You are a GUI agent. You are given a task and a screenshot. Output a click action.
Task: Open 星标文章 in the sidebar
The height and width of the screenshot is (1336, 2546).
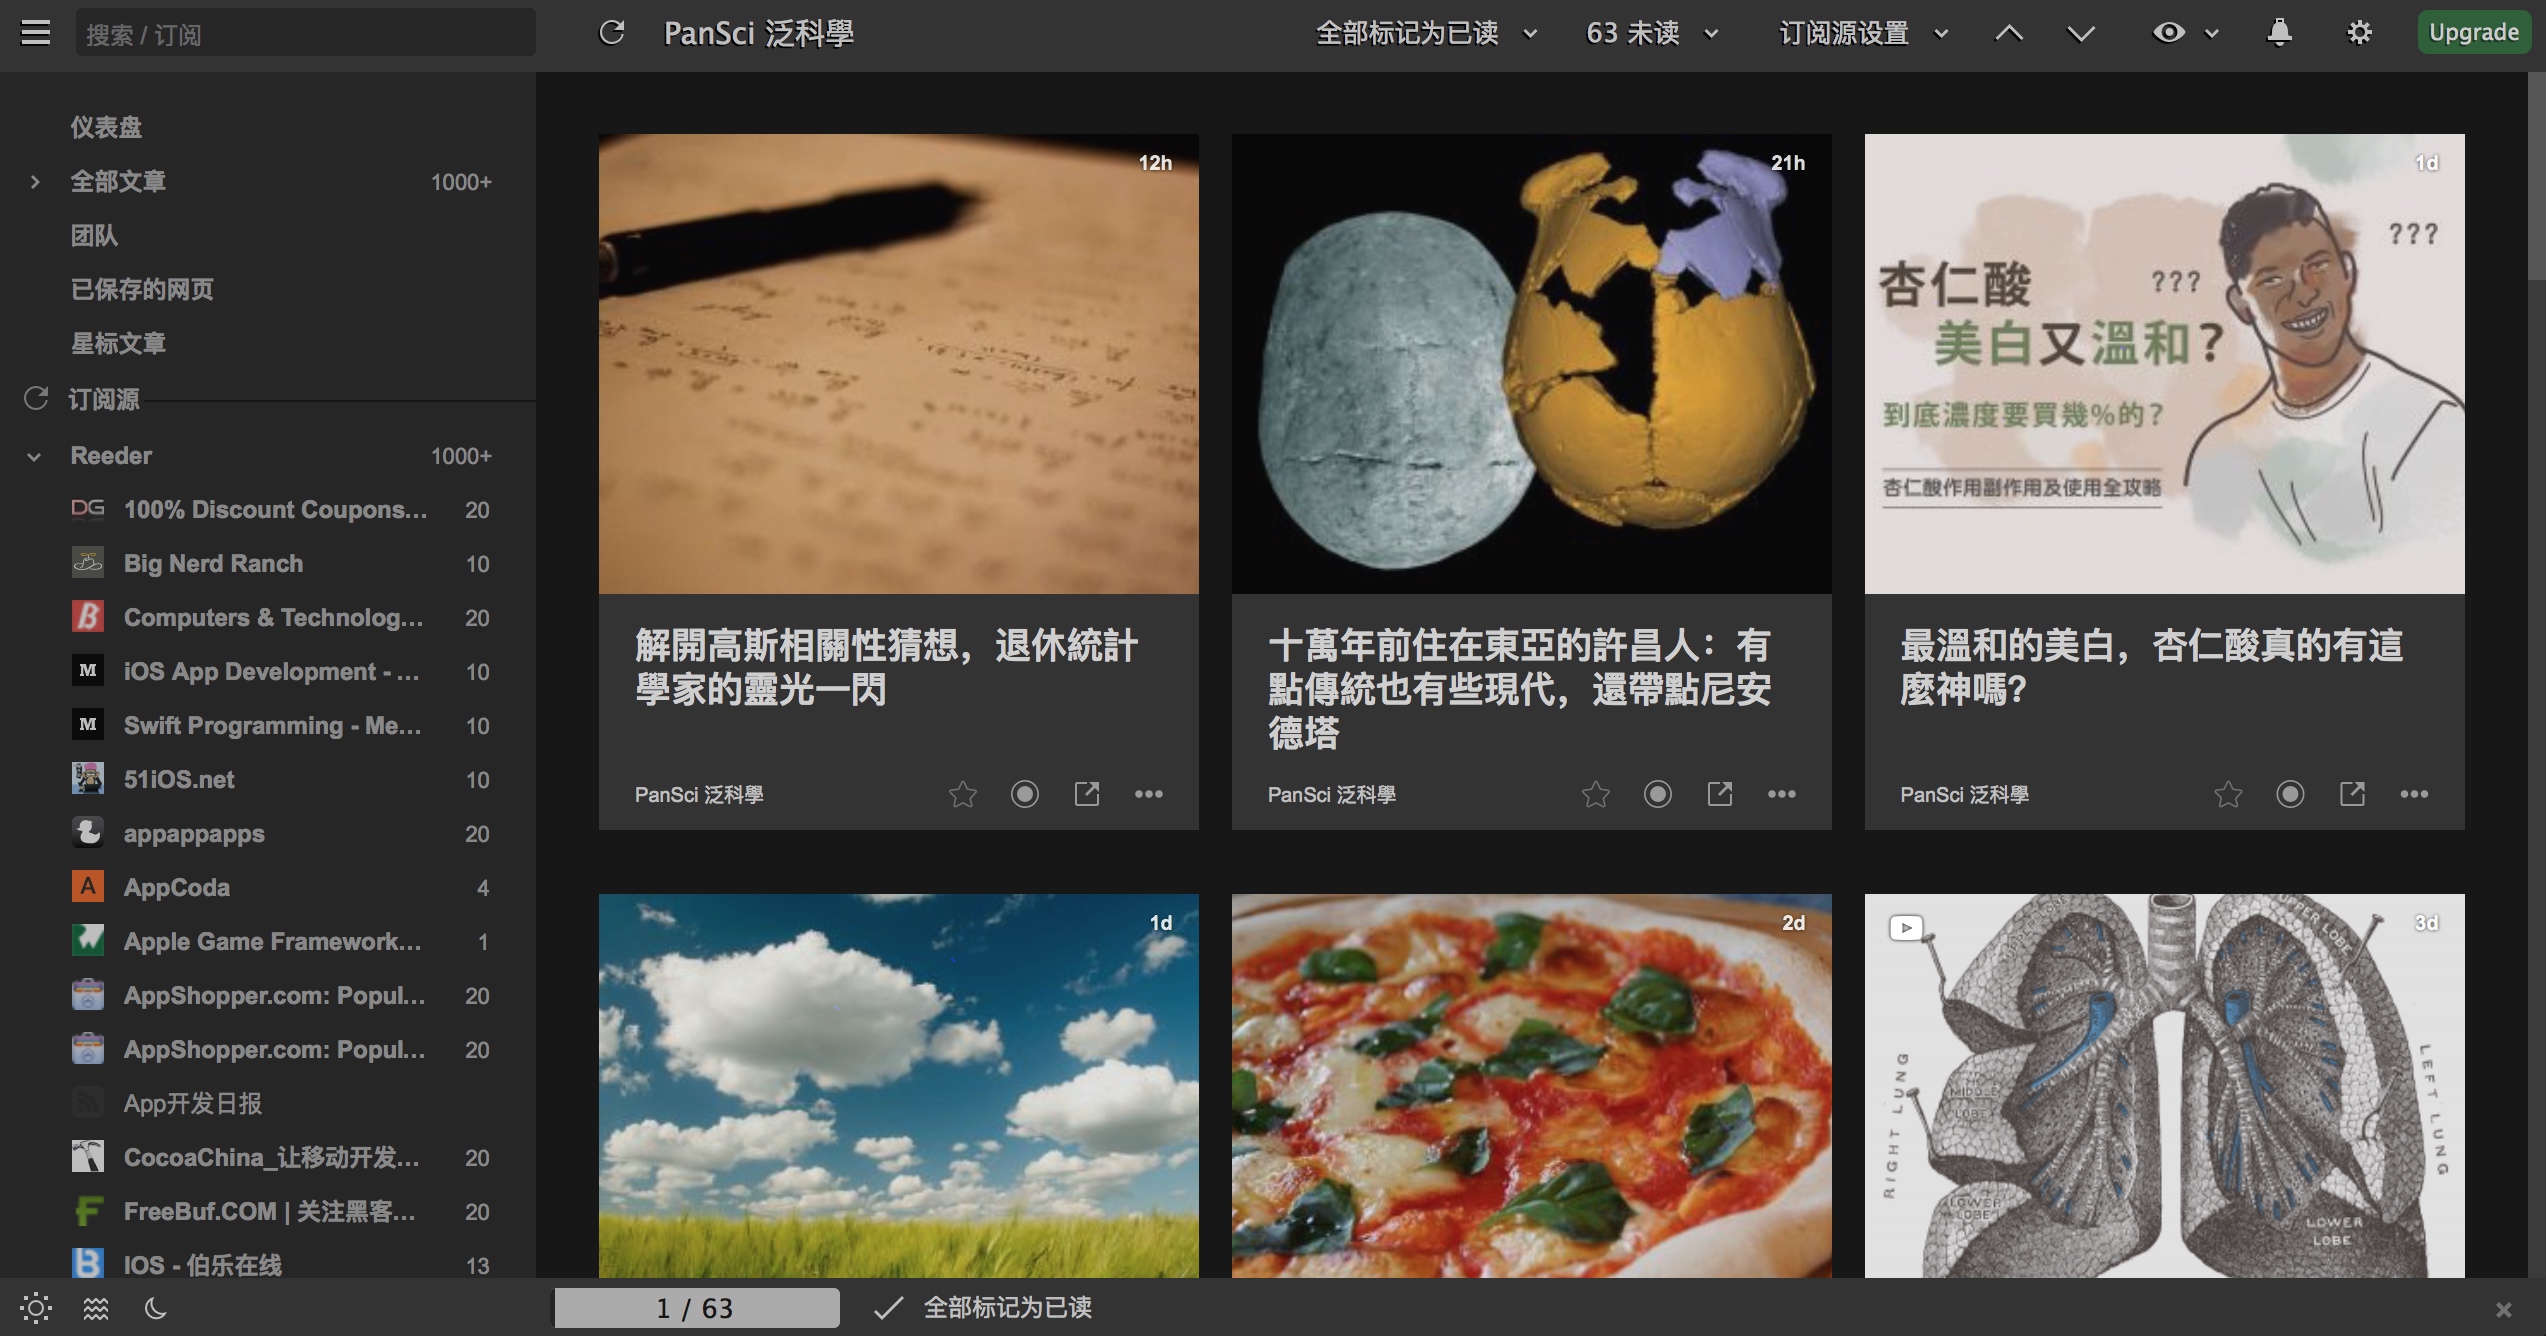click(x=118, y=344)
